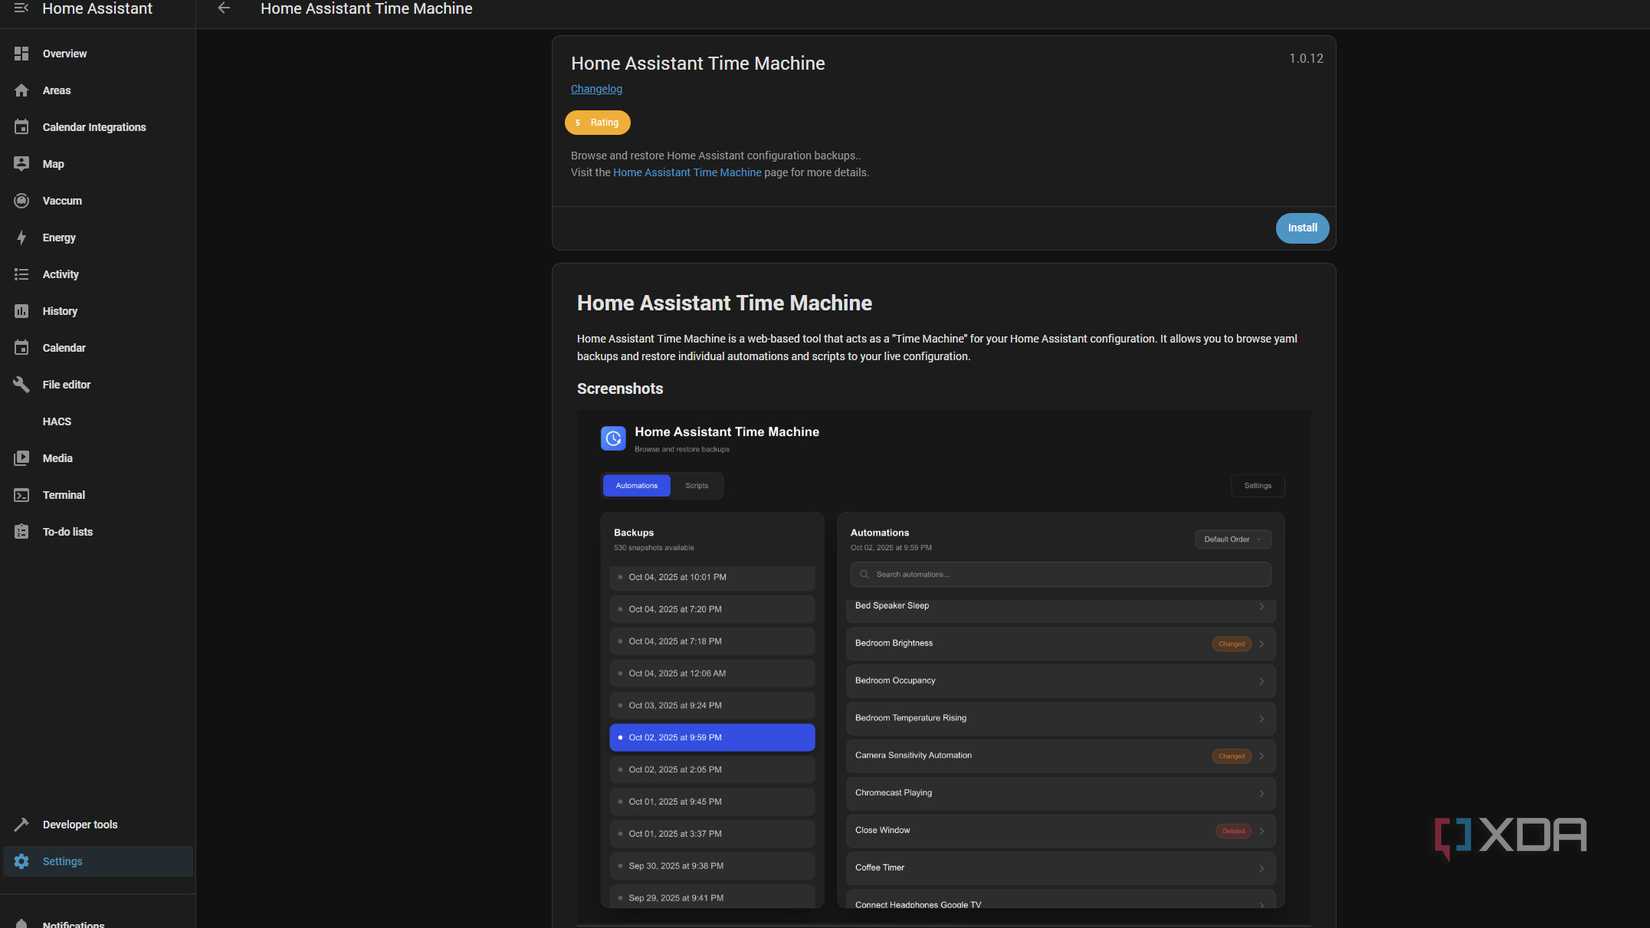This screenshot has width=1650, height=928.
Task: Select the Oct 02 backup snapshot
Action: pos(711,737)
